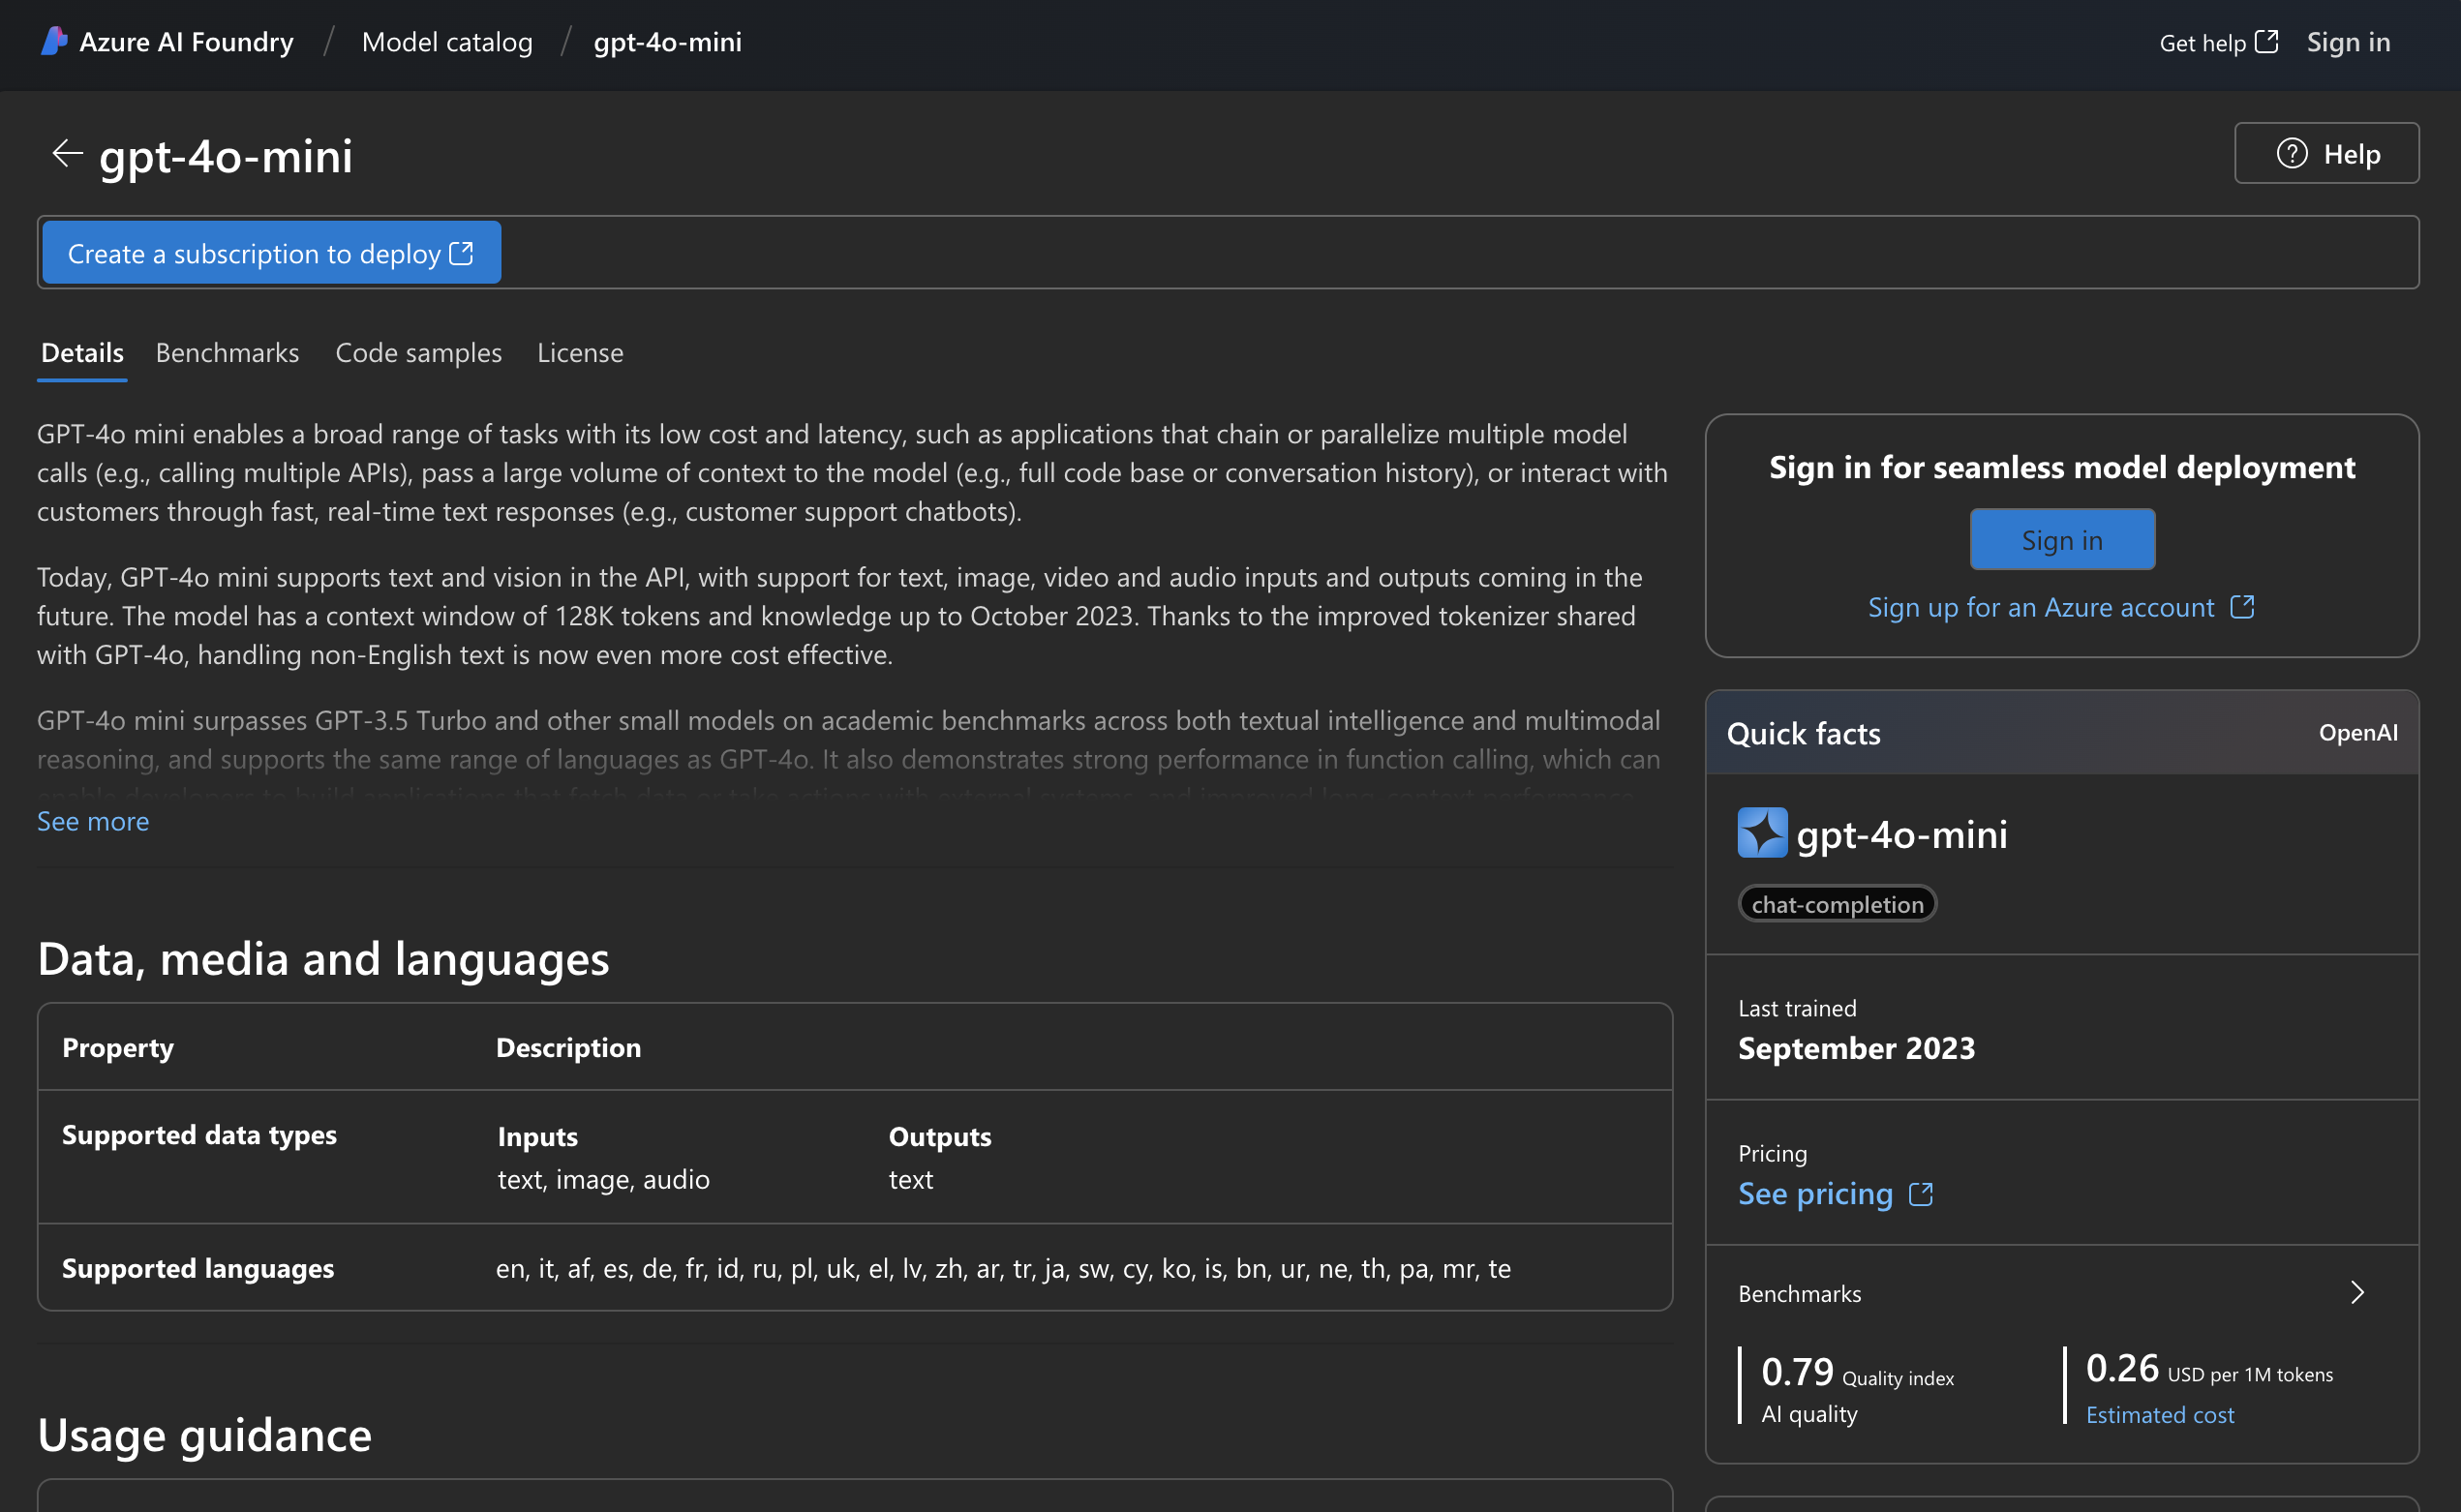
Task: Click the 'text, image, audio' inputs value
Action: [x=603, y=1180]
